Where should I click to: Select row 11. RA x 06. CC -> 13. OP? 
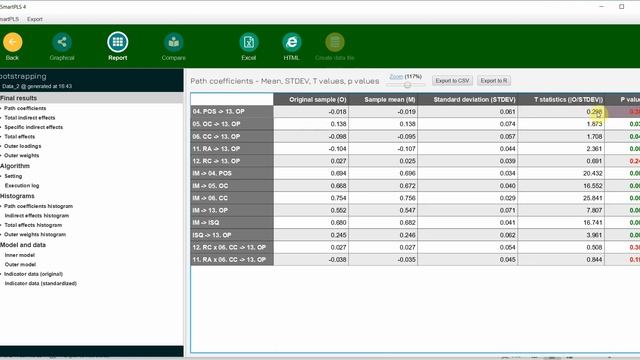(x=232, y=259)
